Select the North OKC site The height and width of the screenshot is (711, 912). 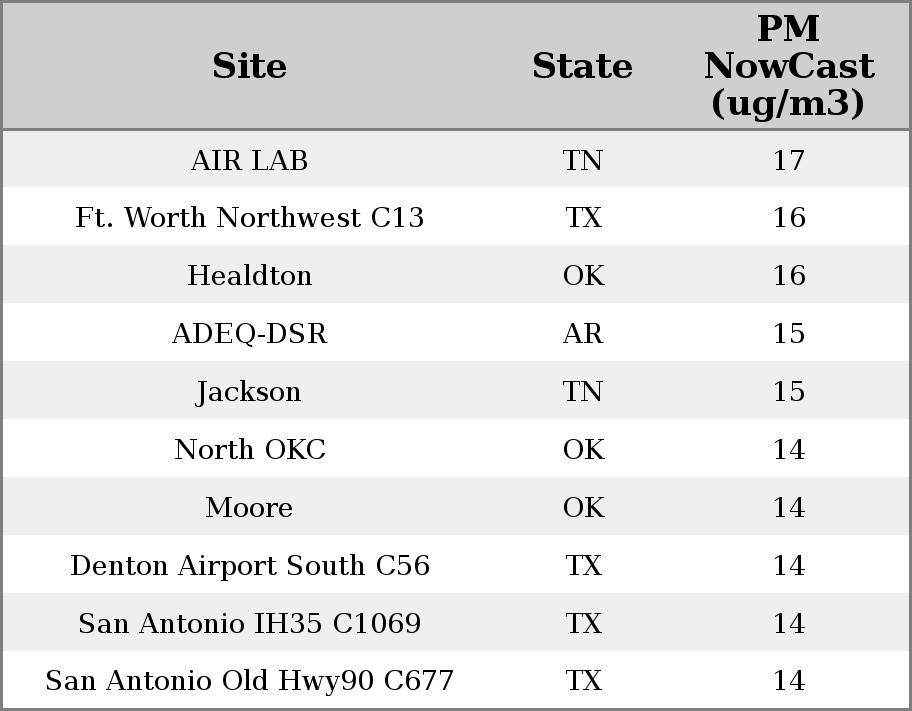click(x=249, y=450)
